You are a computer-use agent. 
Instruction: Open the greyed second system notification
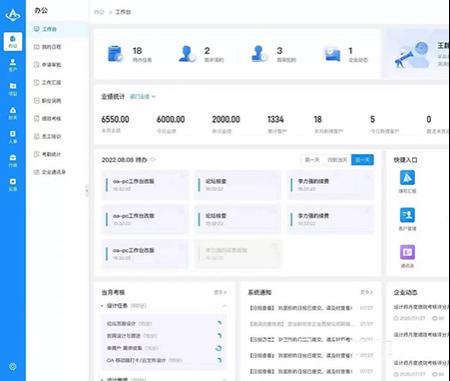[311, 324]
